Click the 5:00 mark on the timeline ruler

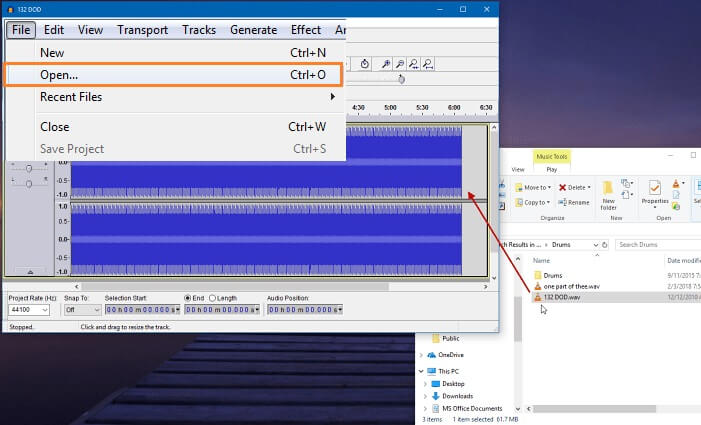[390, 108]
